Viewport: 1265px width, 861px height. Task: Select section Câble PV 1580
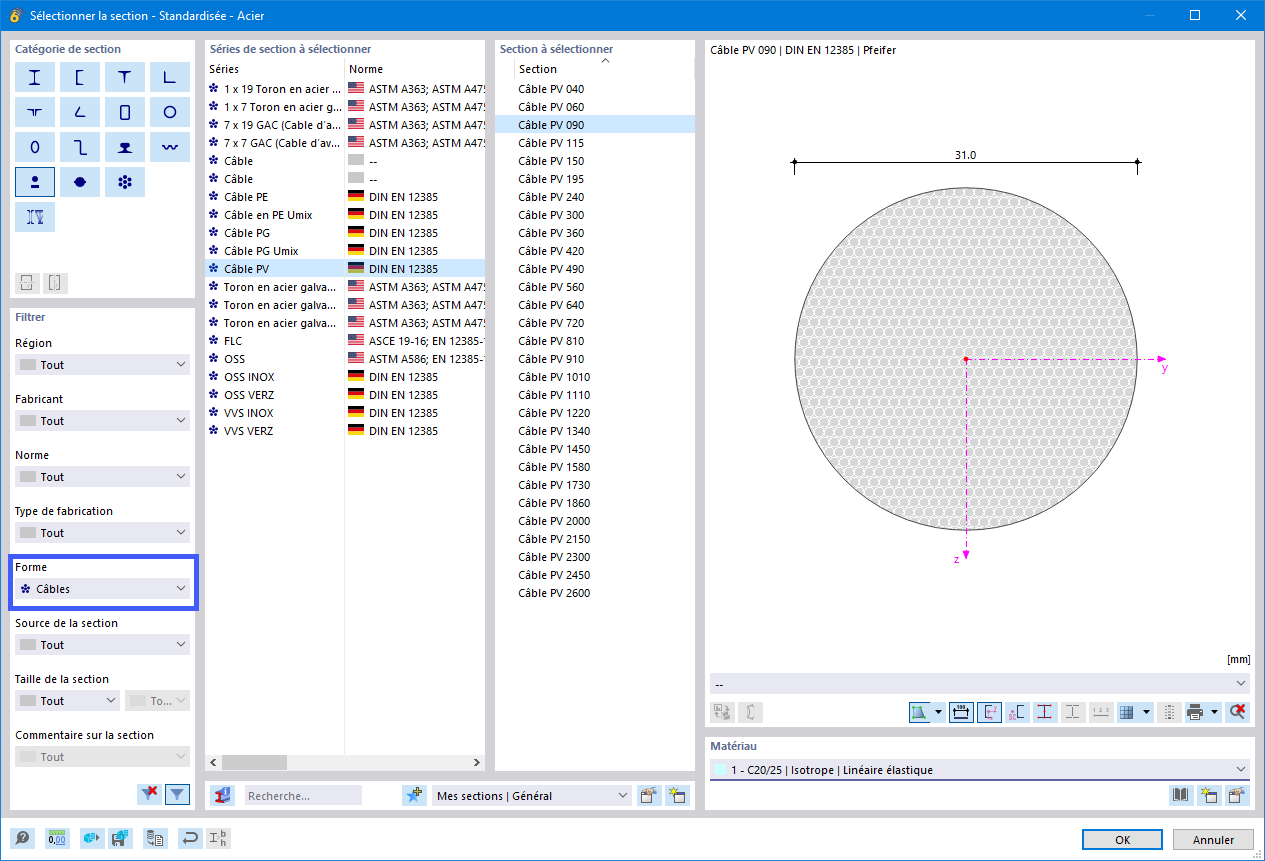tap(595, 467)
